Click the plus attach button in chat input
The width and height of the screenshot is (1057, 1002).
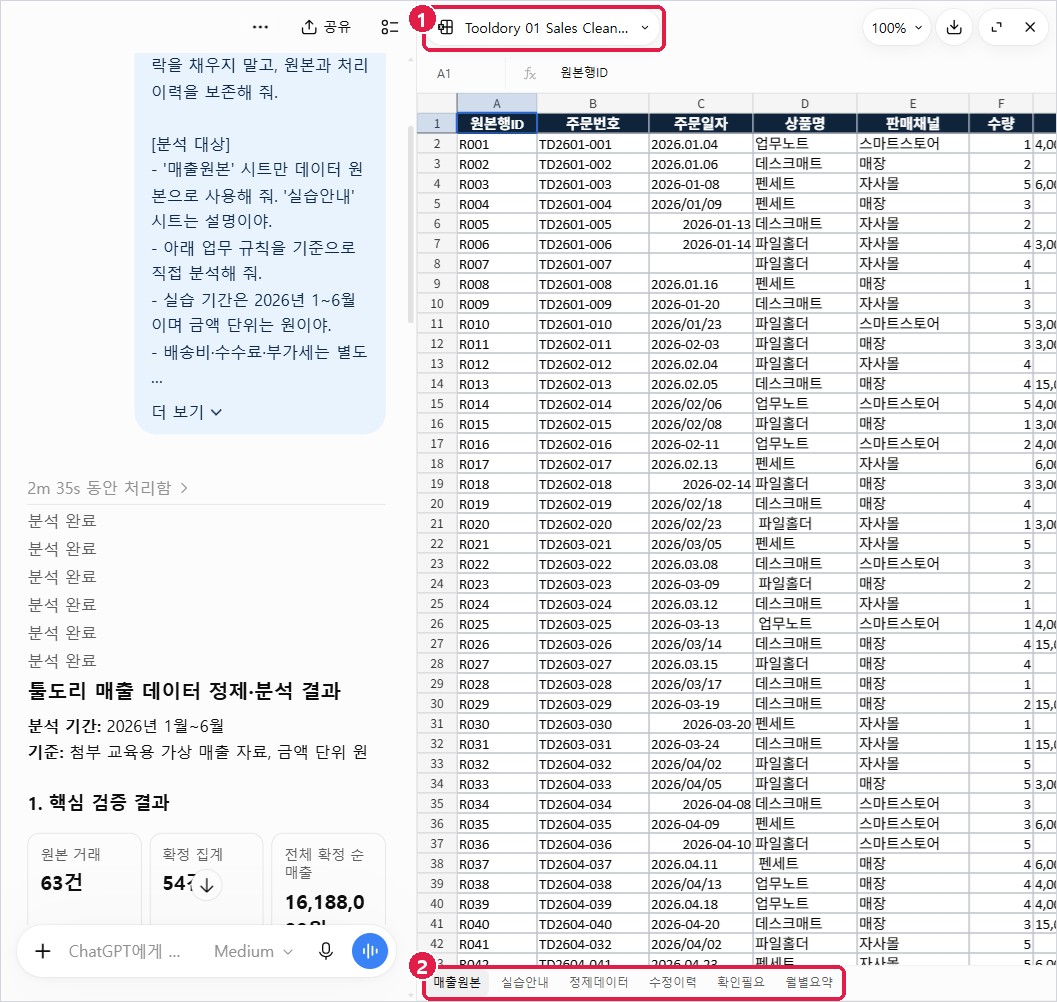click(x=42, y=951)
